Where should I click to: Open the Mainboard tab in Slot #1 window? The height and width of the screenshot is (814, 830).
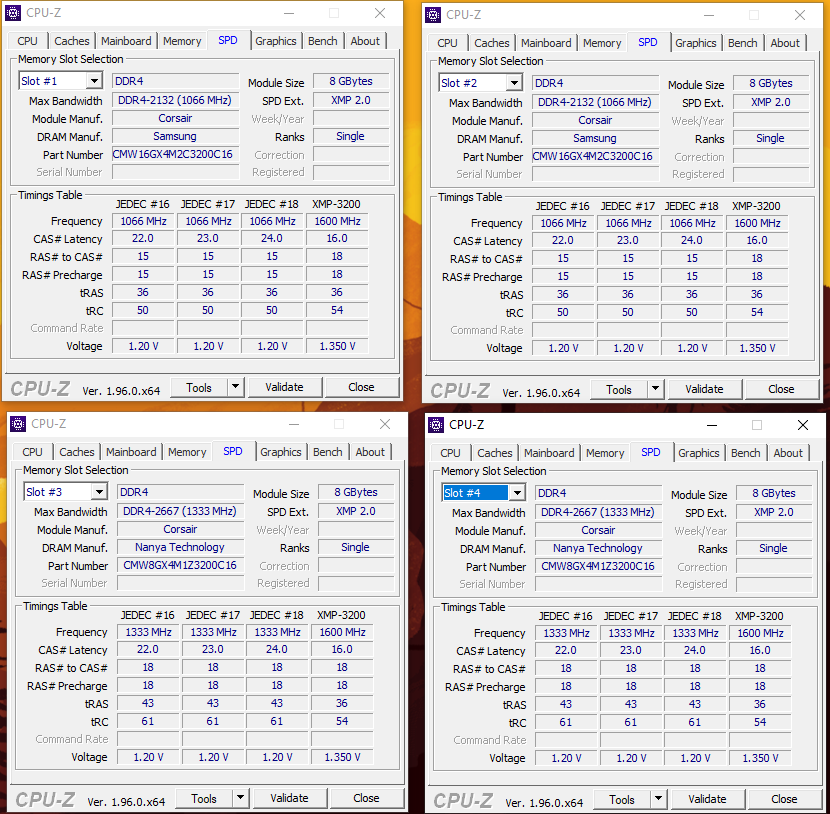[126, 41]
